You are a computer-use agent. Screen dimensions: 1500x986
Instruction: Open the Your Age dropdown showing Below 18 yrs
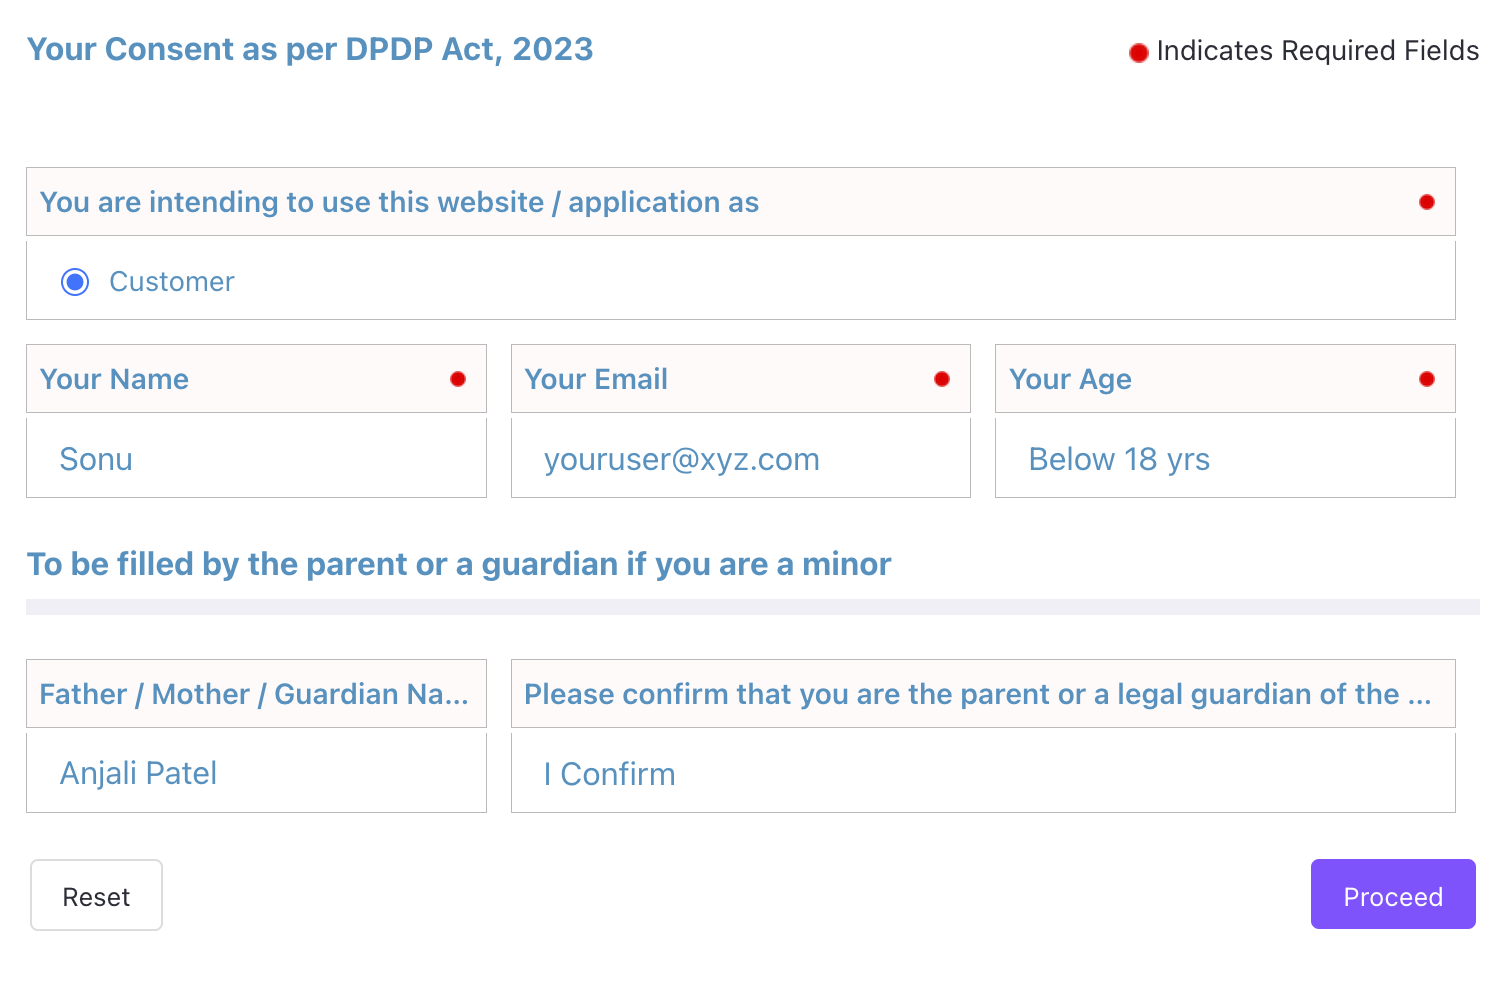(x=1224, y=459)
